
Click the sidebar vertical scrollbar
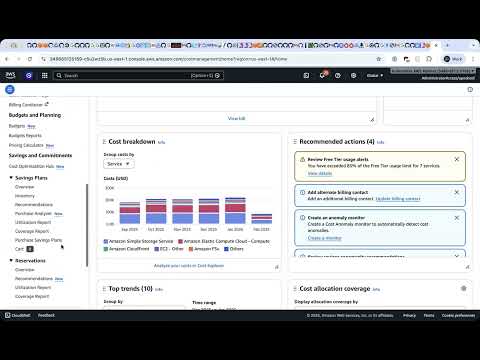(87, 225)
